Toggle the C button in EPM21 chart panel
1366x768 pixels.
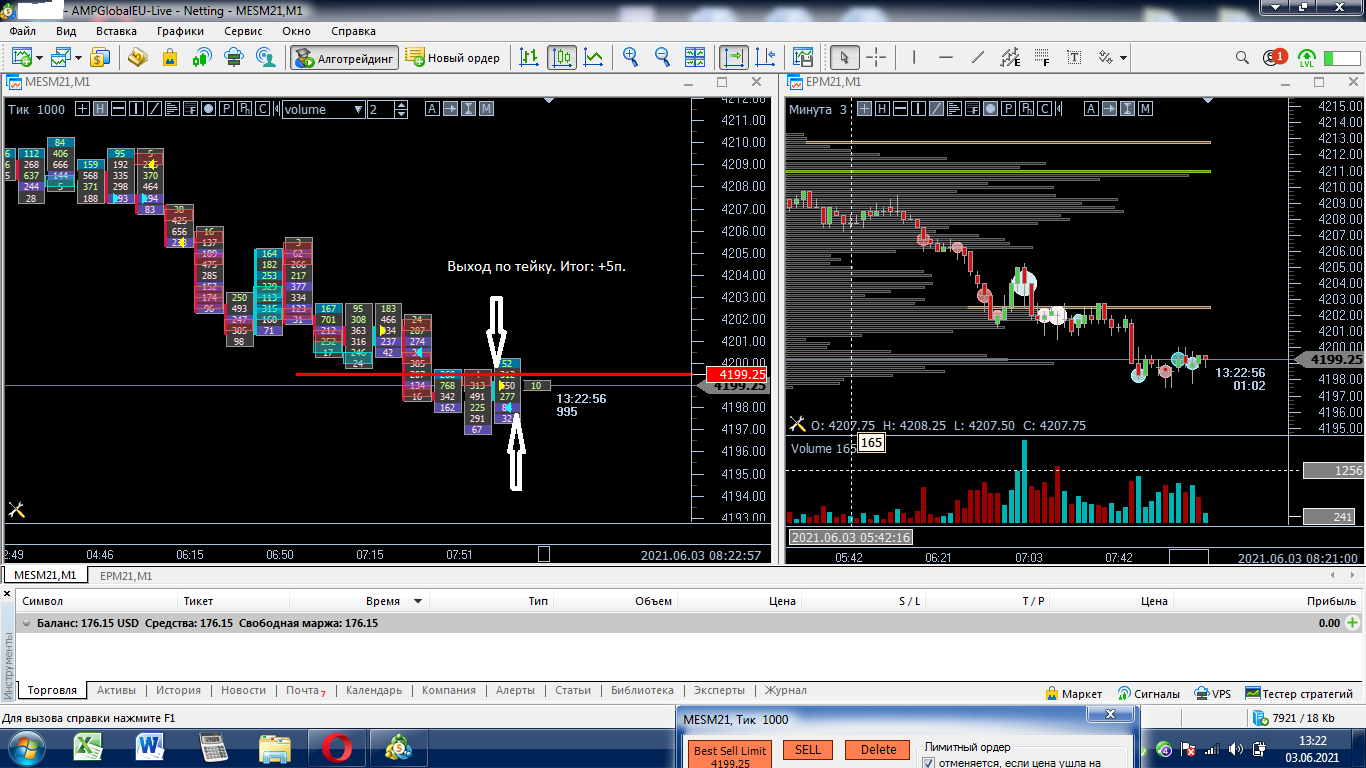pyautogui.click(x=1045, y=109)
